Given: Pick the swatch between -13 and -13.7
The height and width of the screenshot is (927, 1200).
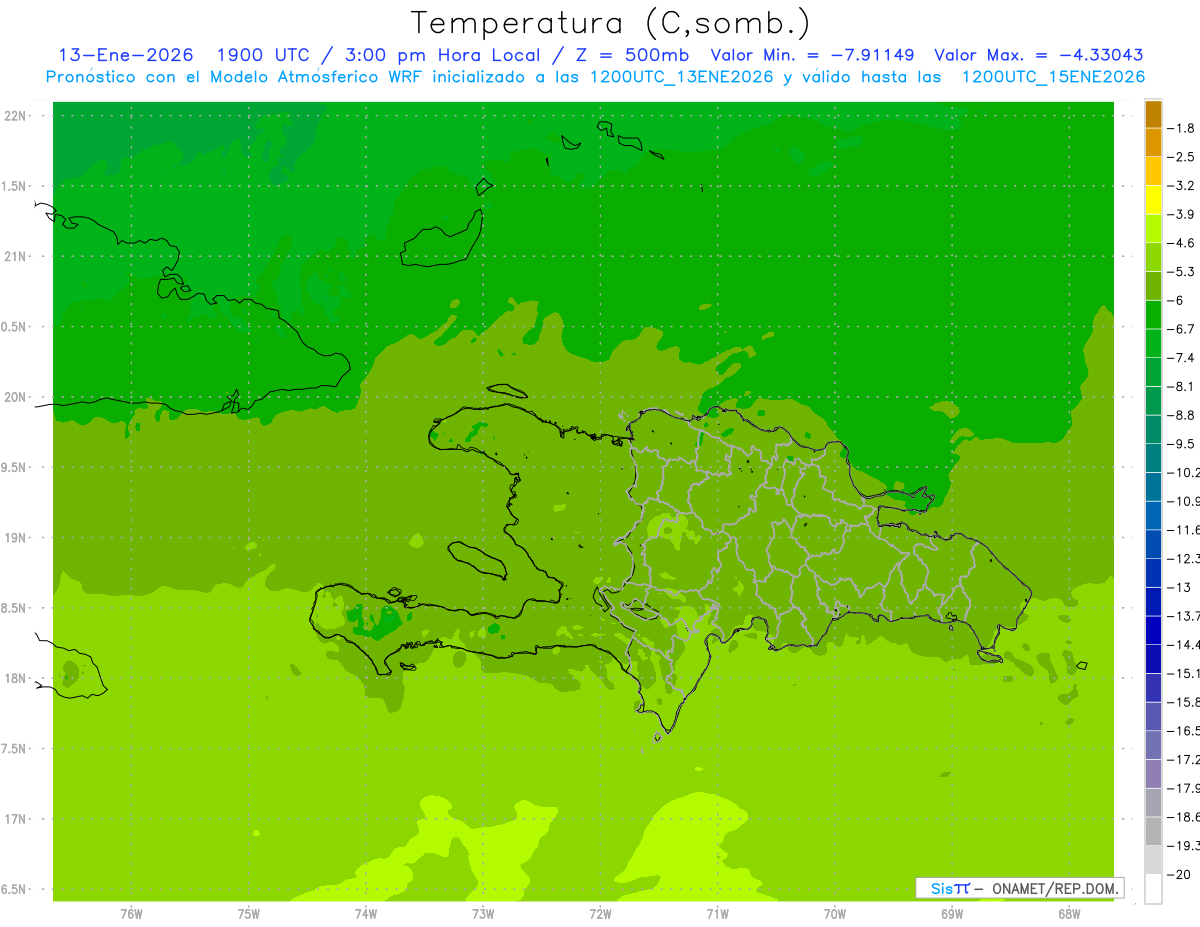Looking at the screenshot, I should coord(1153,602).
